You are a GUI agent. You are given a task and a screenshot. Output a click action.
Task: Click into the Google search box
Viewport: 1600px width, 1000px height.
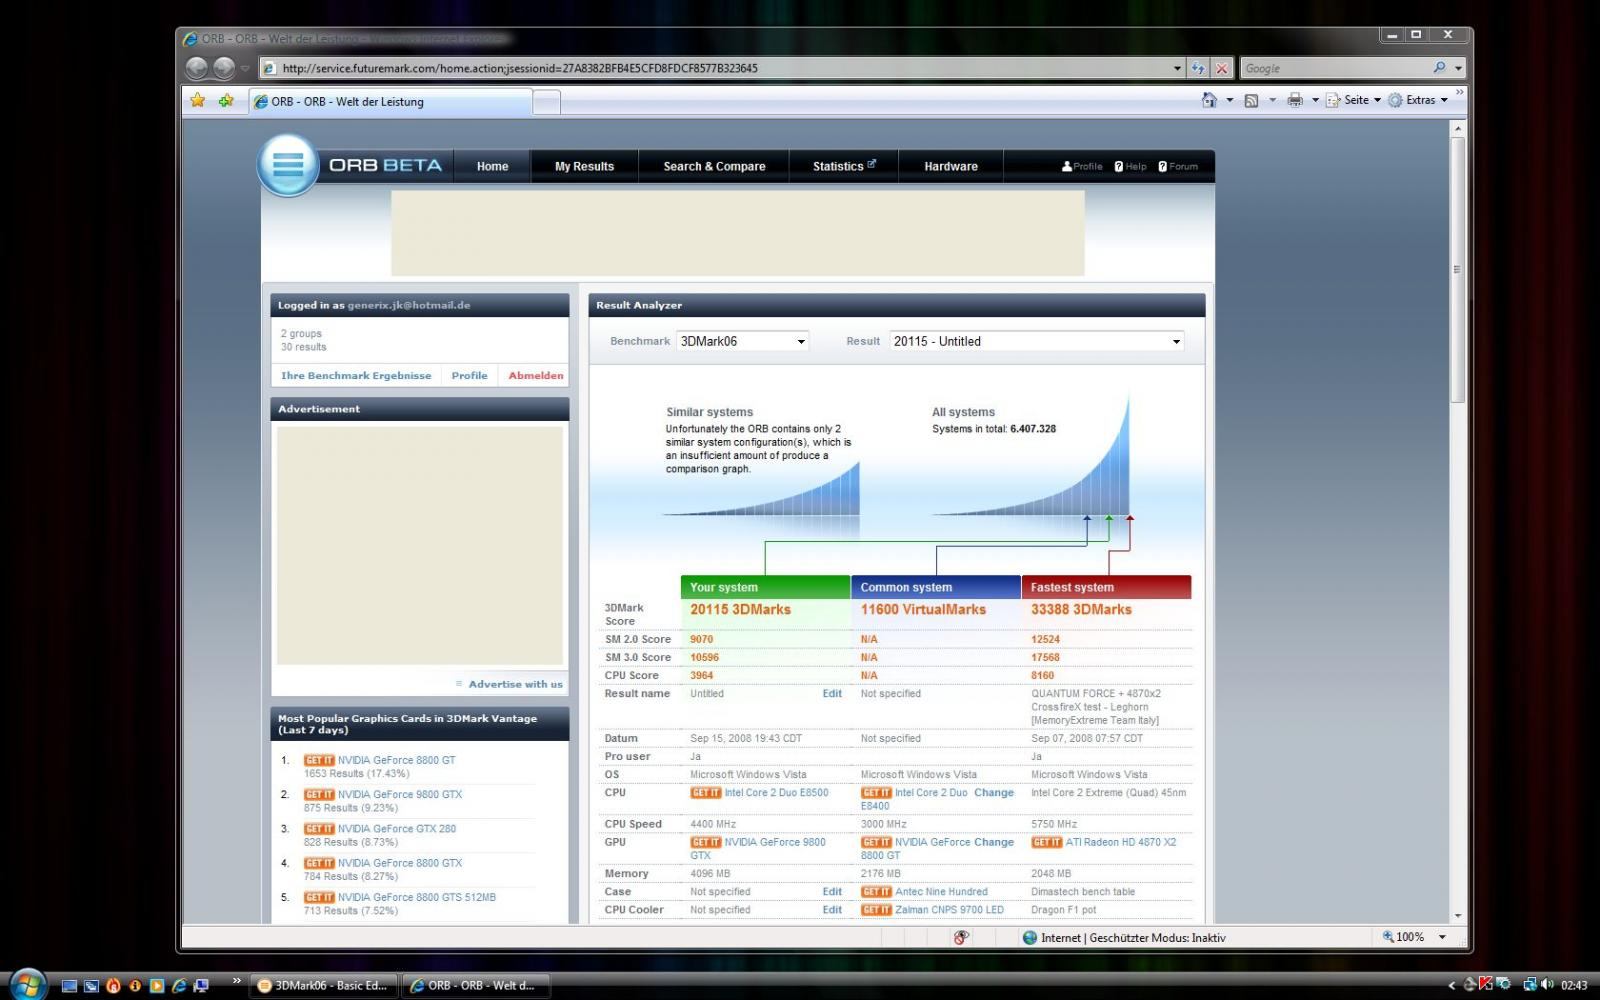(1335, 68)
